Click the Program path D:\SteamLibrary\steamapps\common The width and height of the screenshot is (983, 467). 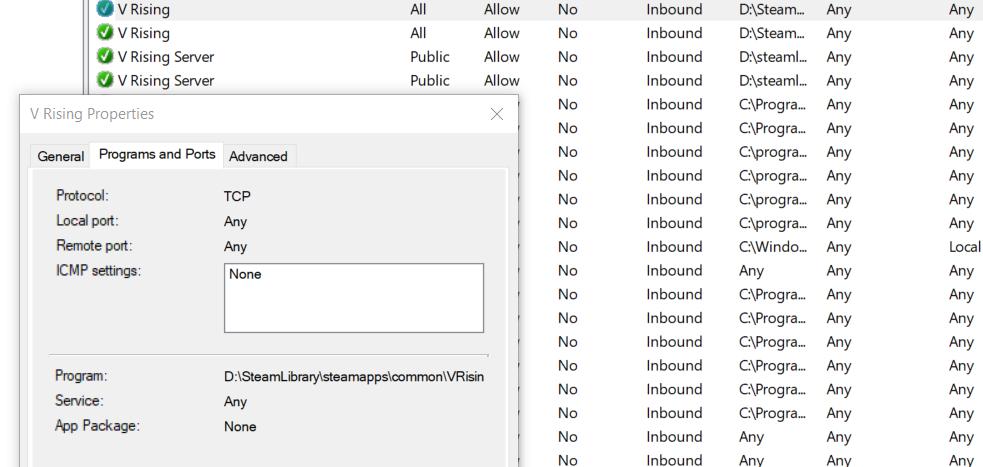click(x=354, y=377)
